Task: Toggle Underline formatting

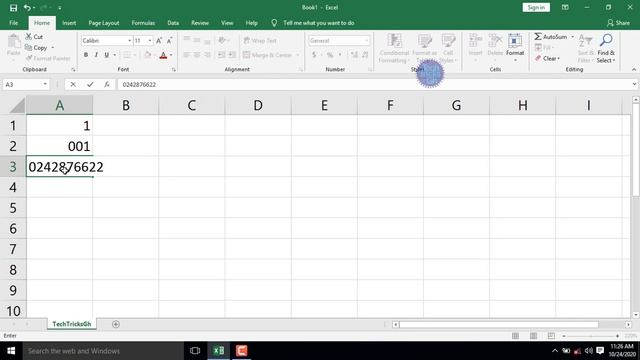Action: (x=106, y=55)
